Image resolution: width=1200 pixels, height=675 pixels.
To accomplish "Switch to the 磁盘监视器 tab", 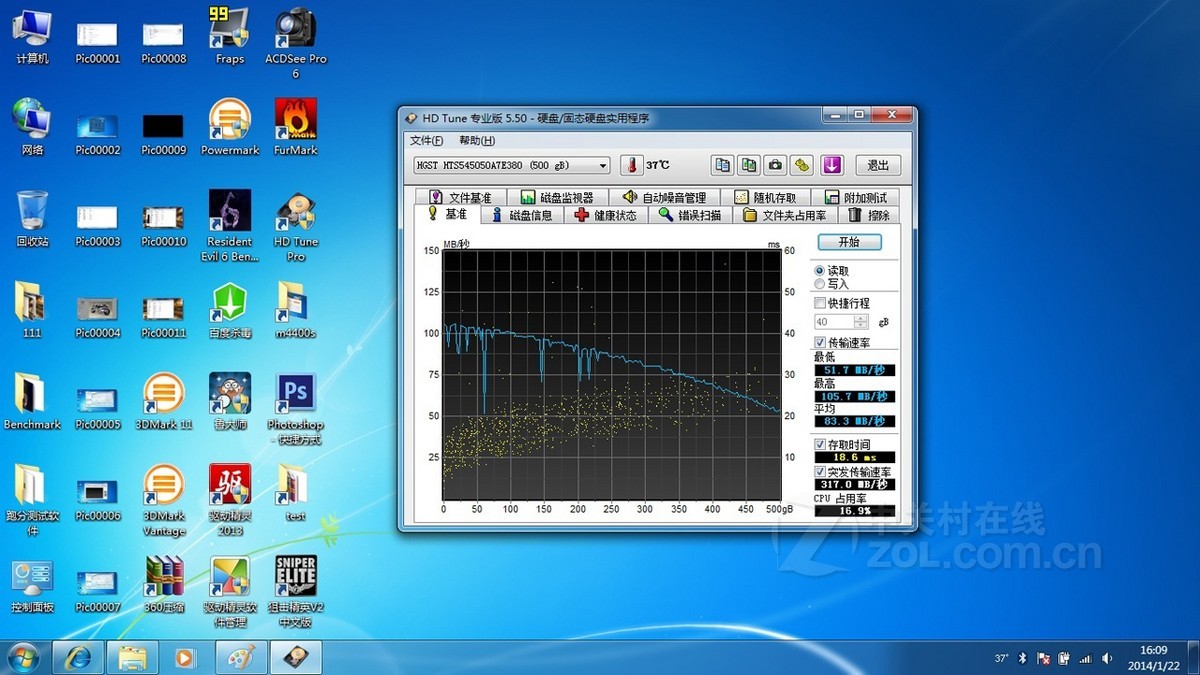I will click(557, 198).
